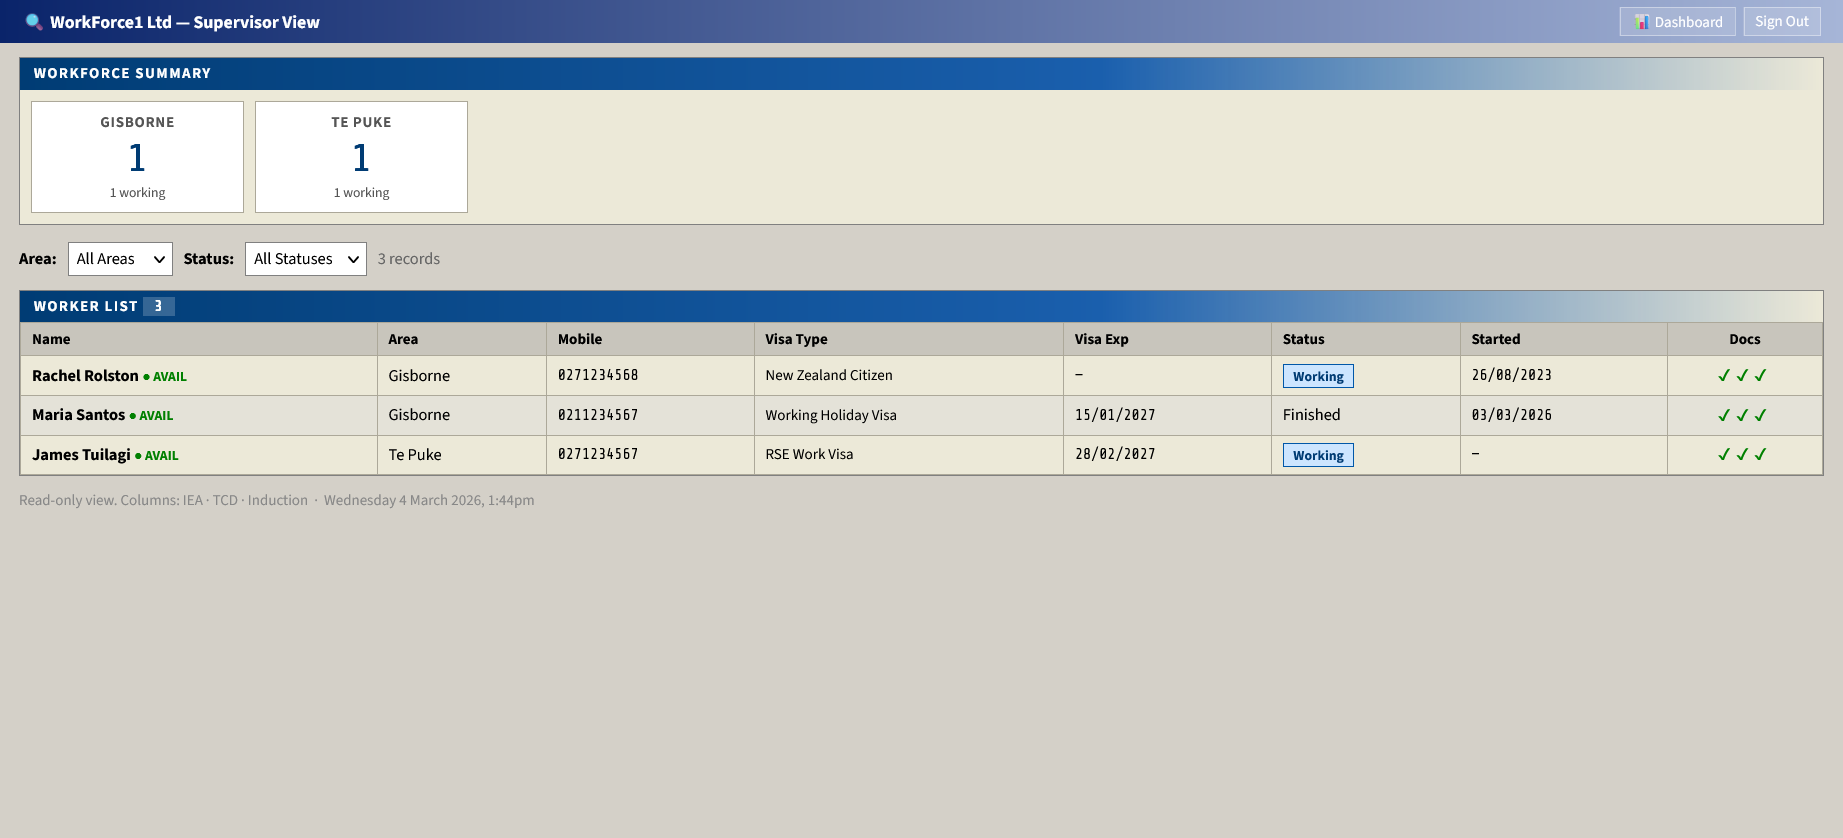Click James Tuilagi's AVAIL status indicator
1843x838 pixels.
click(157, 456)
